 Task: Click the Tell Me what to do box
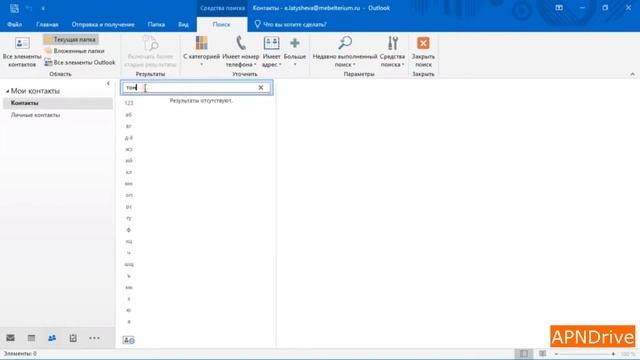(x=291, y=24)
